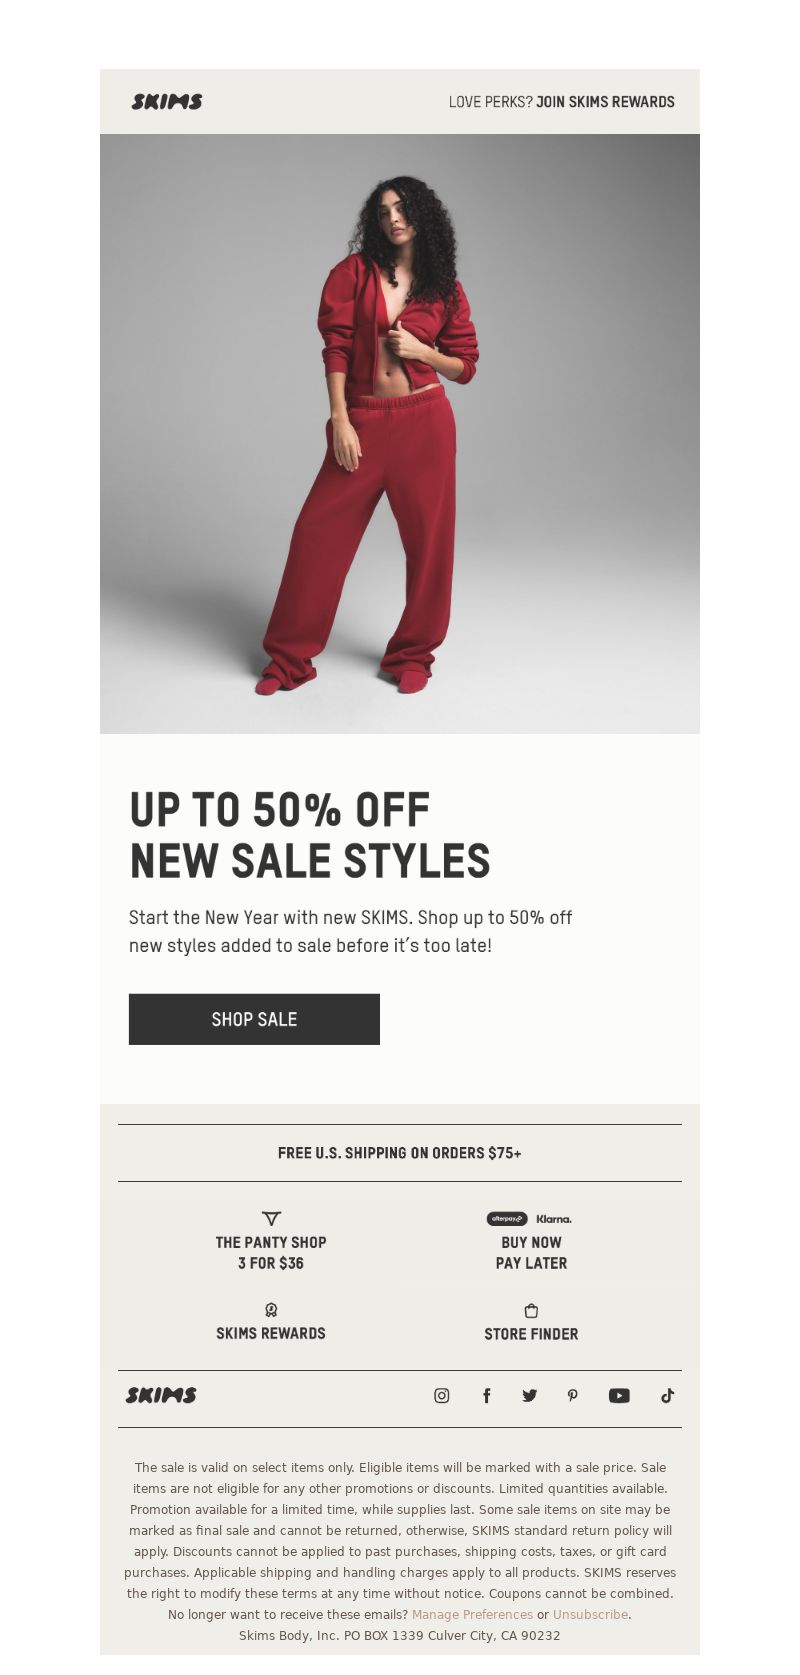Click the Afterpay logo badge

507,1219
